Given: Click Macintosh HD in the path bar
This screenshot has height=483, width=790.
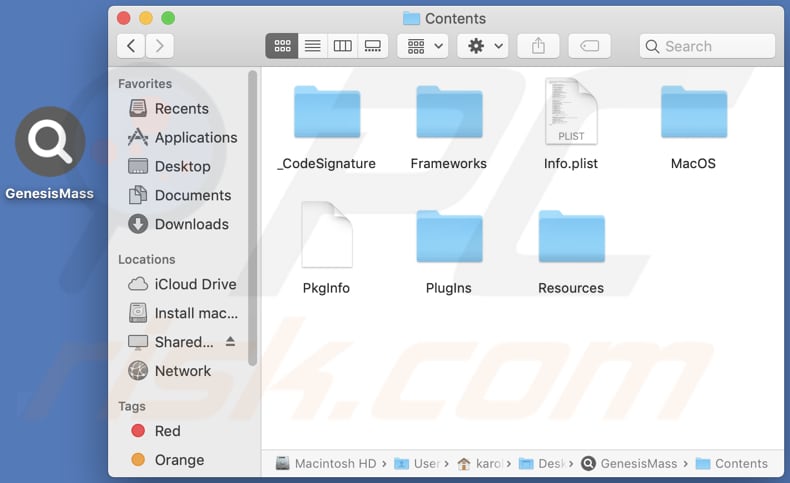Looking at the screenshot, I should point(326,463).
